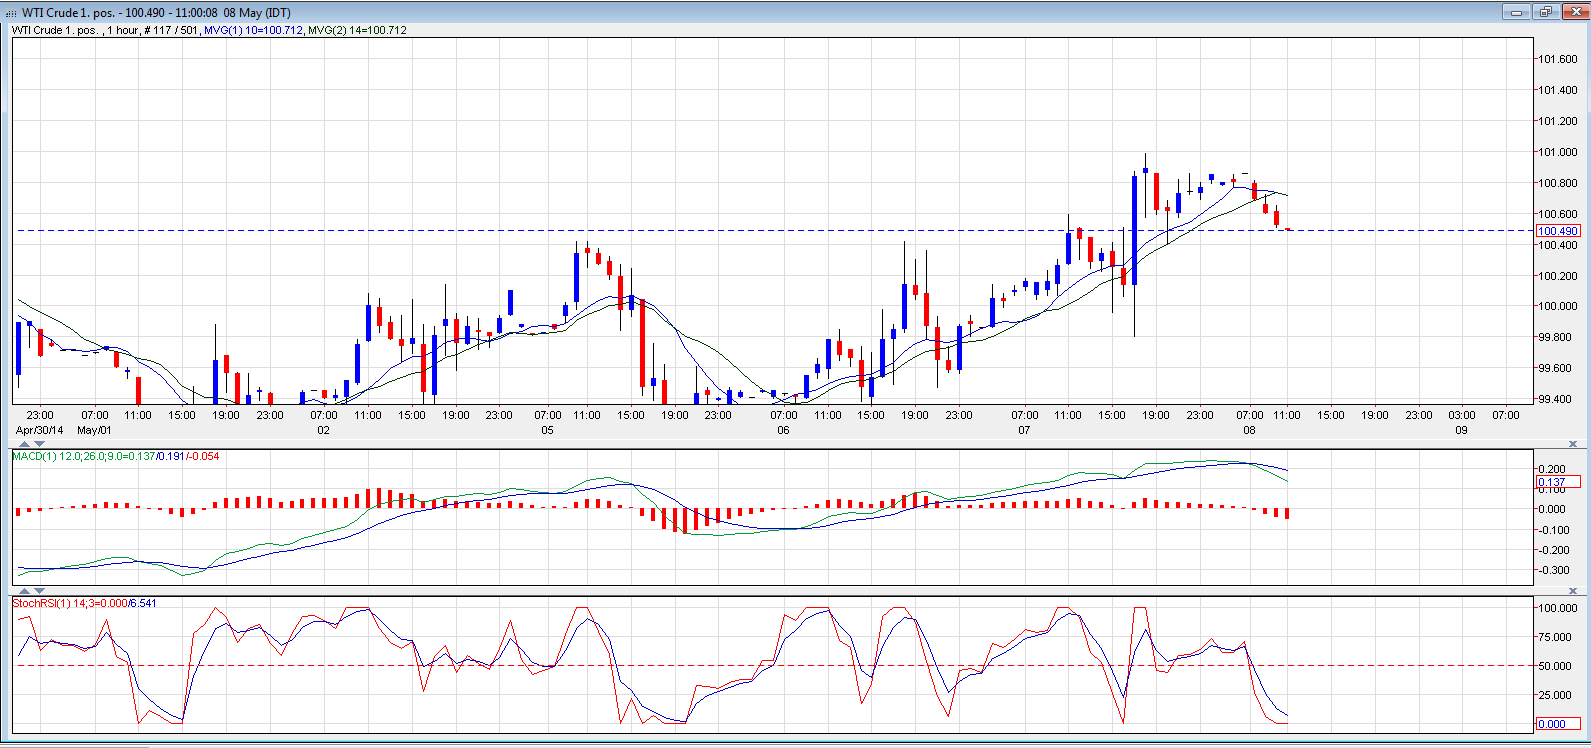Click the 101.000 price axis label

[x=1557, y=152]
